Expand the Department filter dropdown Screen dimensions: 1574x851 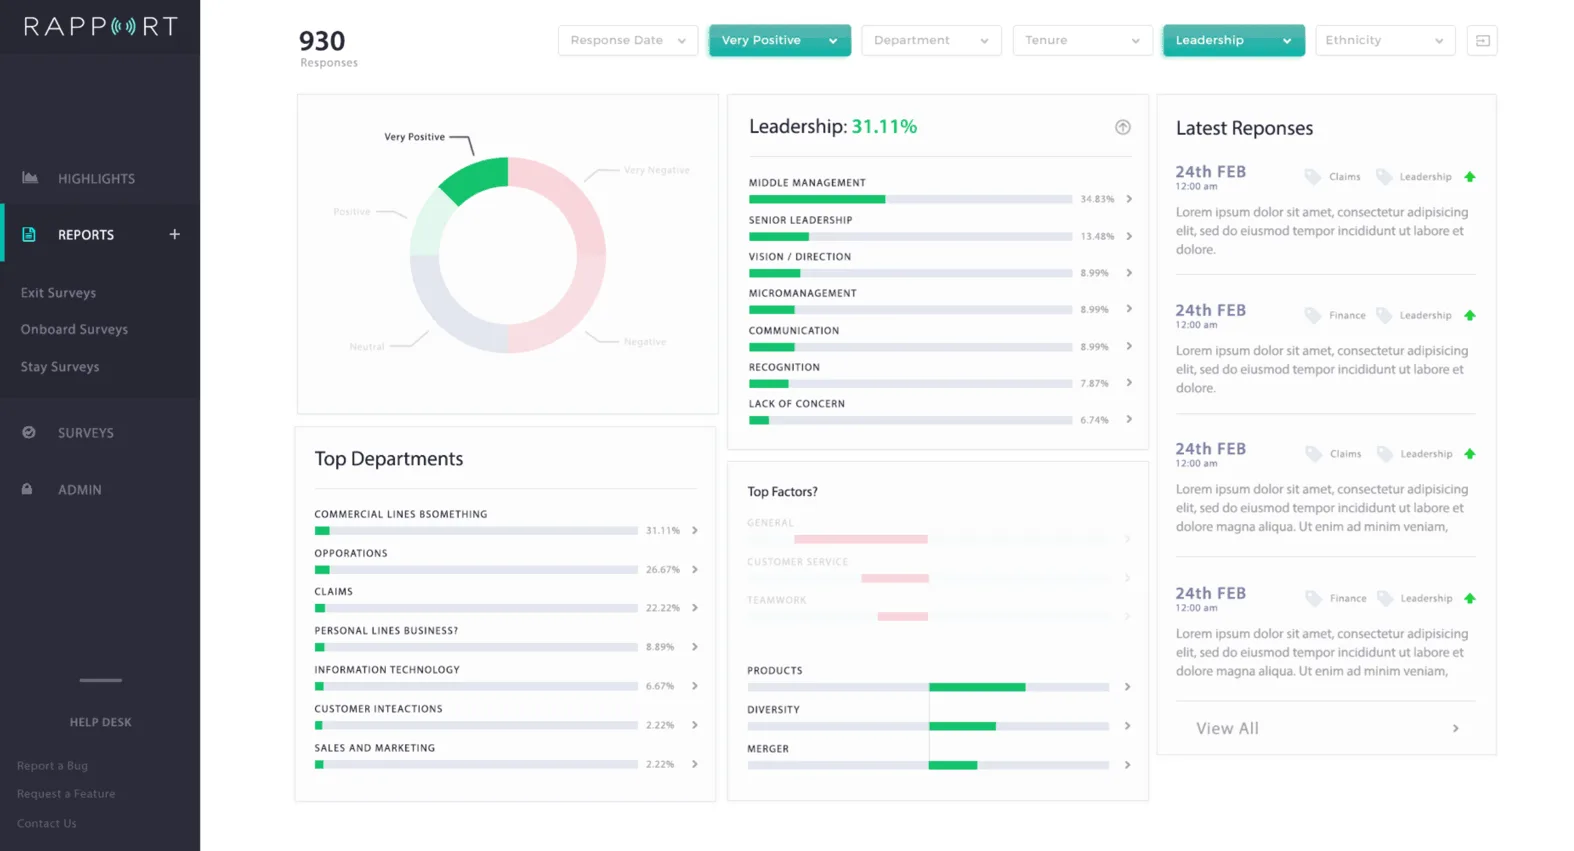point(931,40)
